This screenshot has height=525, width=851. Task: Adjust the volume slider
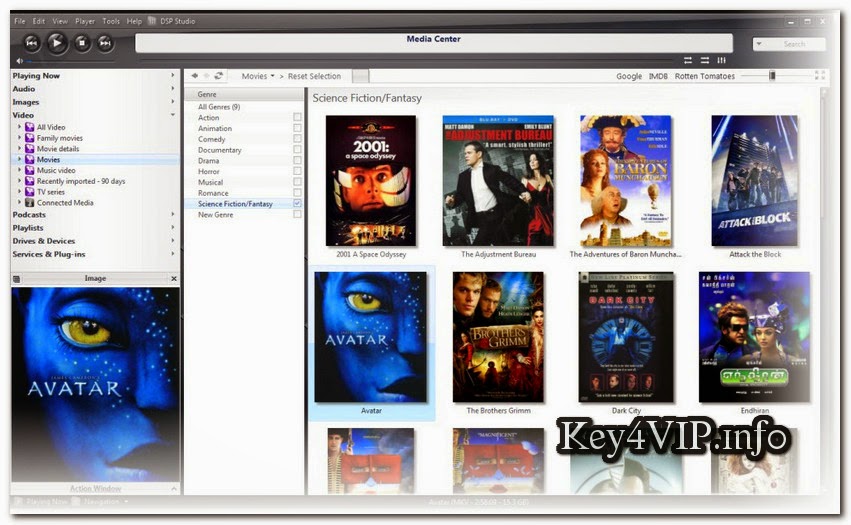coord(71,61)
